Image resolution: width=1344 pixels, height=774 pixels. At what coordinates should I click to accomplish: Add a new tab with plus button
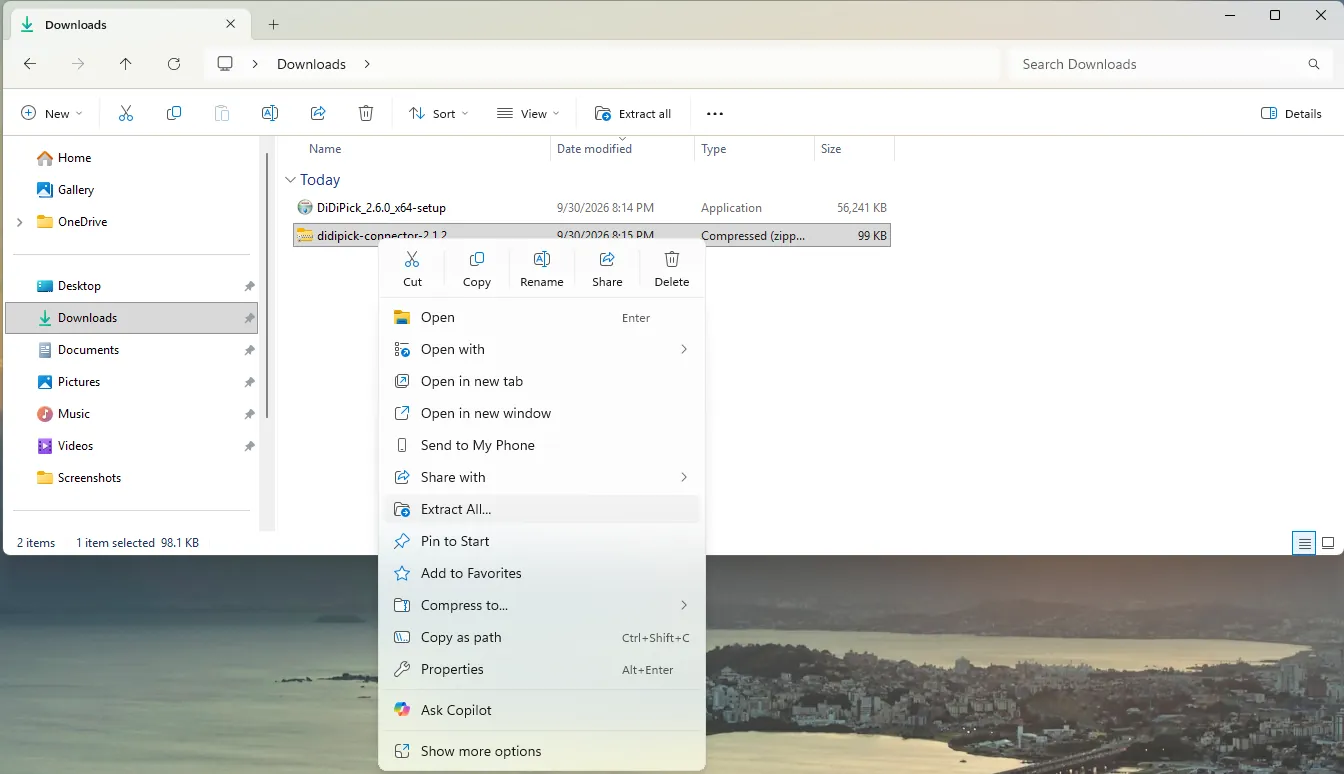click(x=274, y=24)
